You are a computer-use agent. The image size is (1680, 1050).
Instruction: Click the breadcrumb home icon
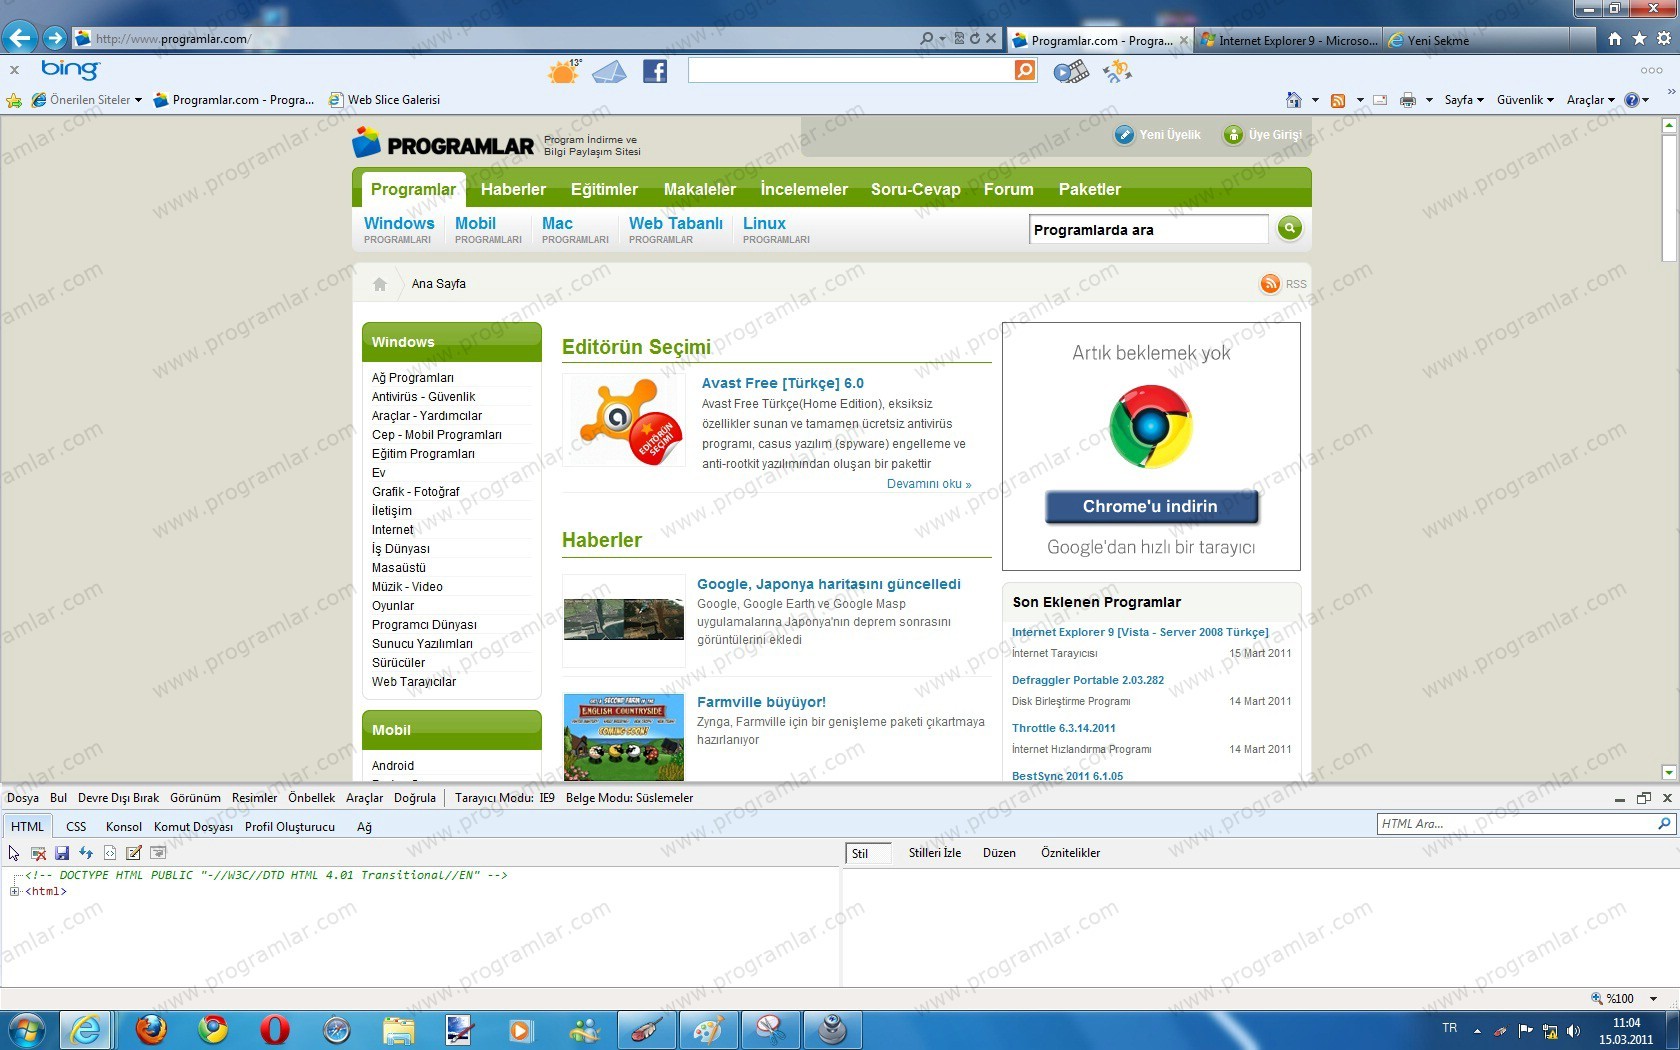[380, 284]
